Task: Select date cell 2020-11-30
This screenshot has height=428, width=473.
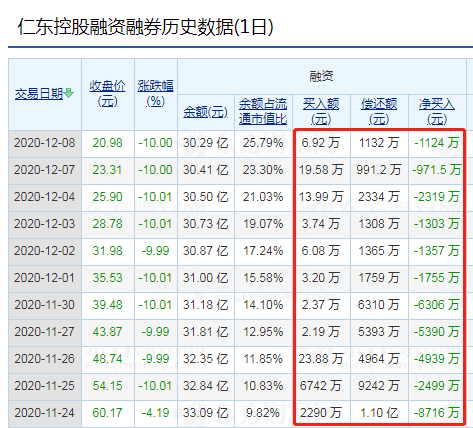Action: click(45, 305)
